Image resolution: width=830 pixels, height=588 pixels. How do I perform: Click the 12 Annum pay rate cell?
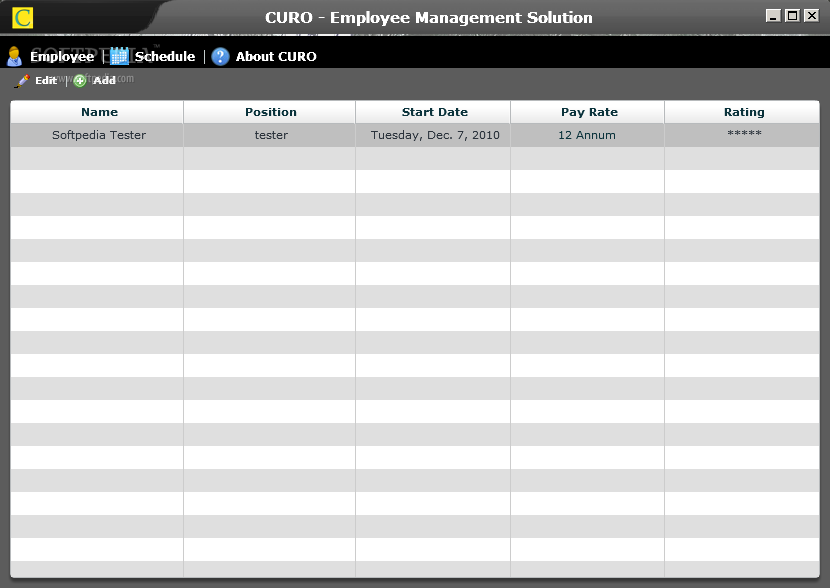coord(588,135)
